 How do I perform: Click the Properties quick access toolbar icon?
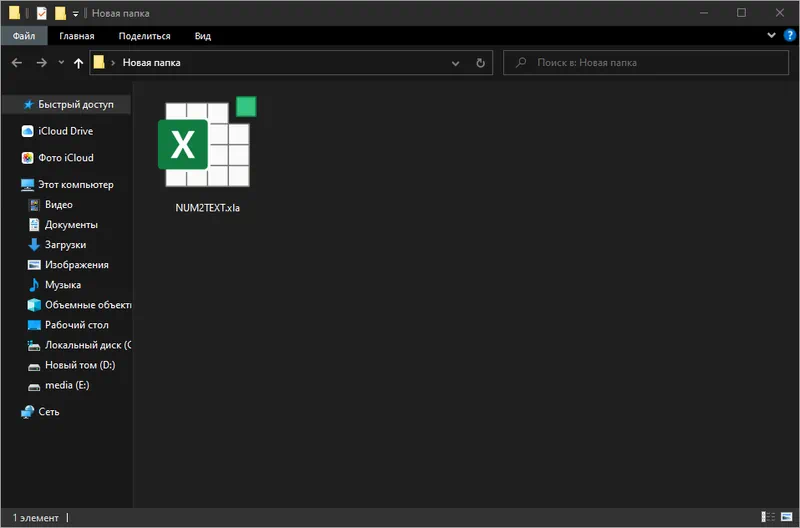(x=42, y=13)
